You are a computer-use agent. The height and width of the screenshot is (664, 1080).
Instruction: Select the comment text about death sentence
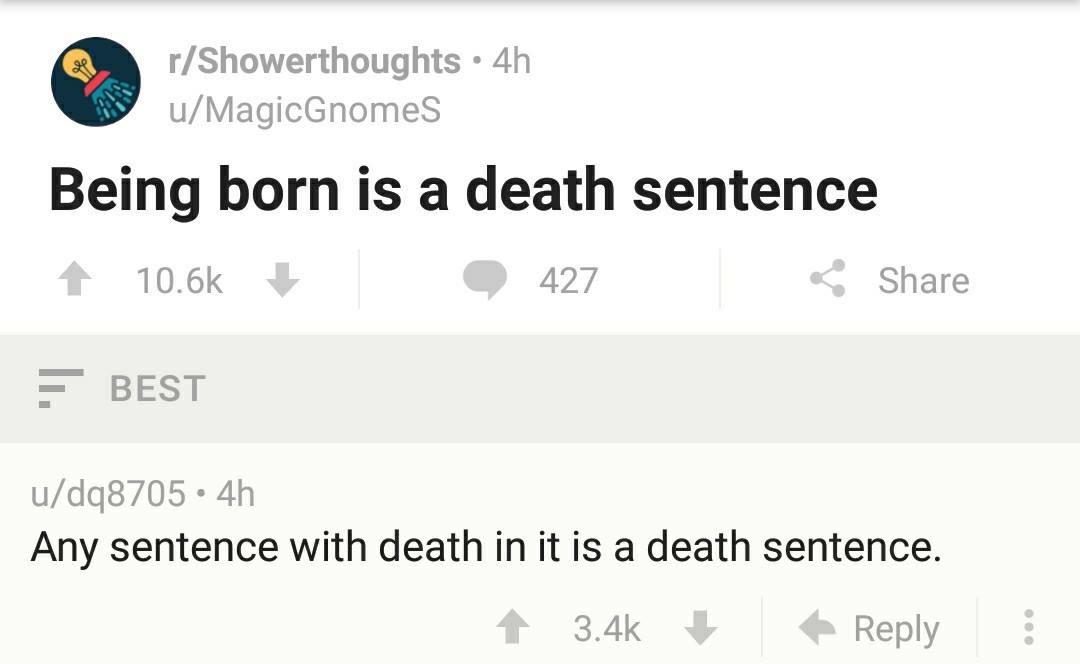(486, 548)
